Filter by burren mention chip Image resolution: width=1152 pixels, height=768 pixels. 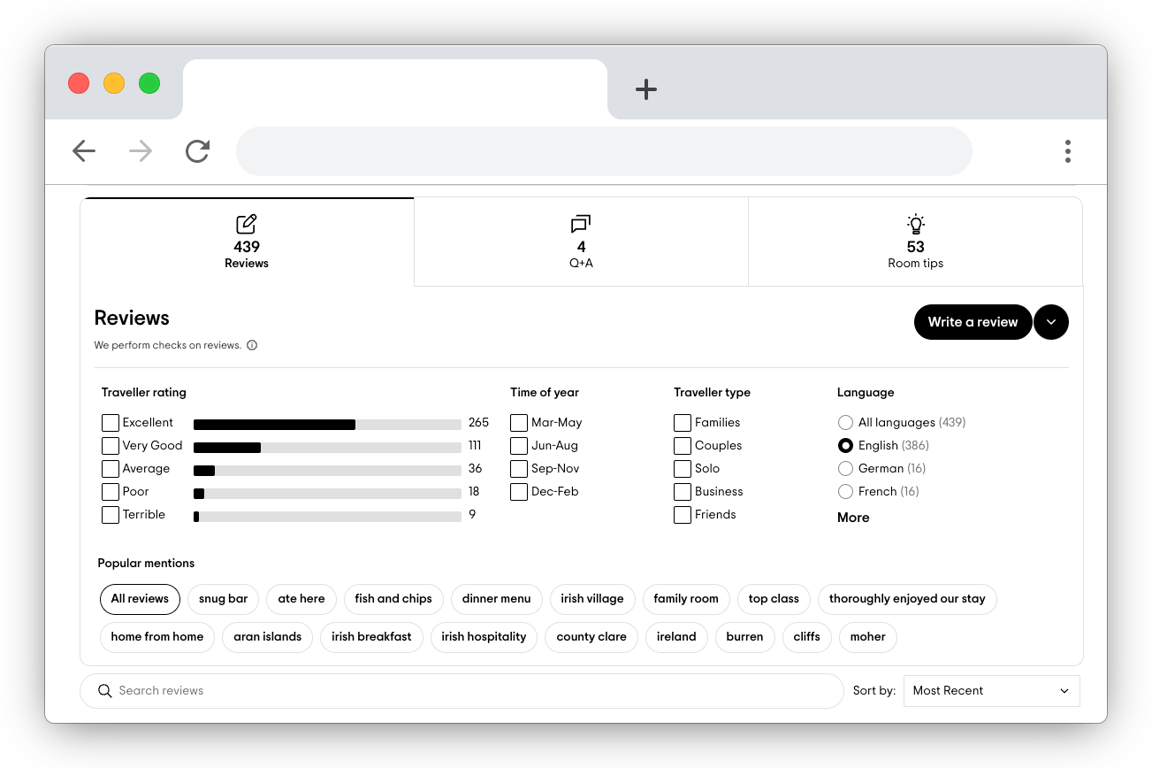[745, 637]
